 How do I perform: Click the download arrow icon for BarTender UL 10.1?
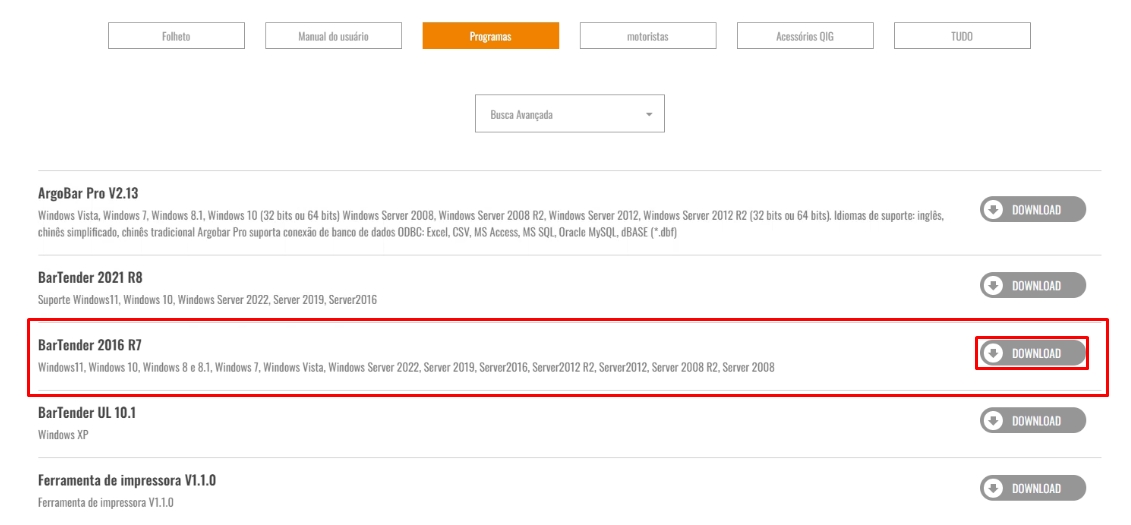click(x=994, y=421)
